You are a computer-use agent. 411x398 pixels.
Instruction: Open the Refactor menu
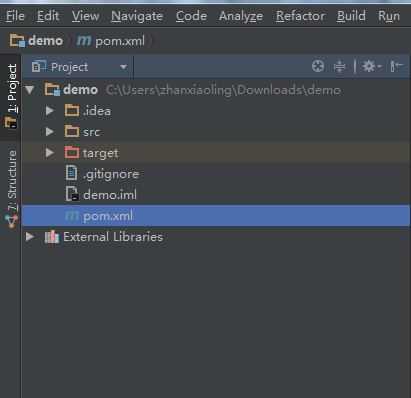click(300, 16)
